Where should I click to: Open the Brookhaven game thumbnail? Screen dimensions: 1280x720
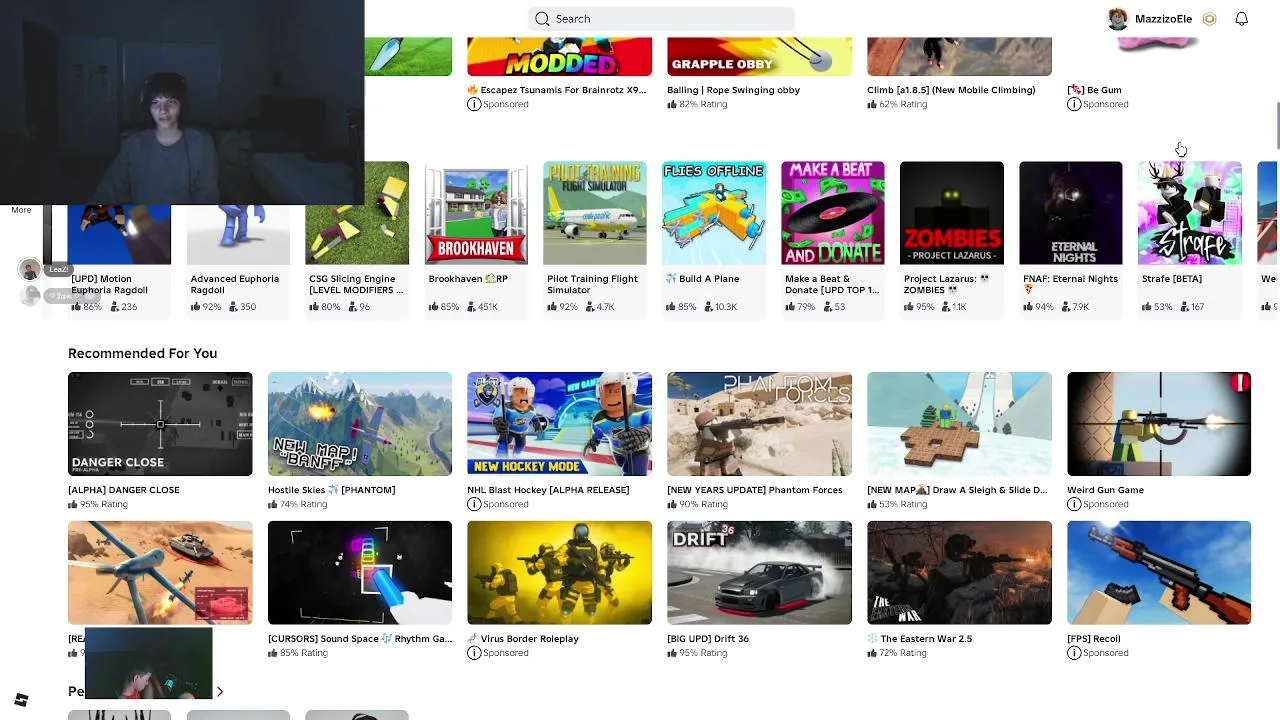click(476, 213)
